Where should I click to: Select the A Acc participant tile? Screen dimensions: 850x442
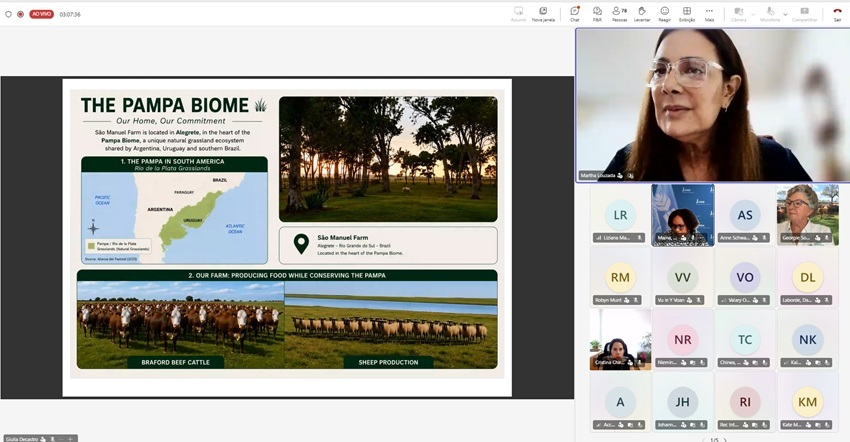[620, 402]
